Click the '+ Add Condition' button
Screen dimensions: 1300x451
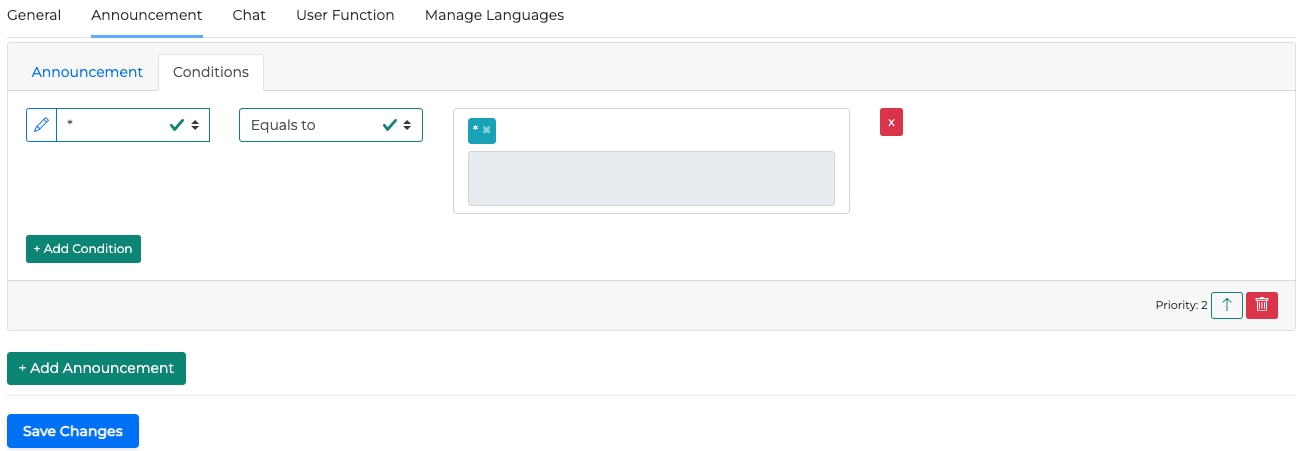tap(83, 249)
